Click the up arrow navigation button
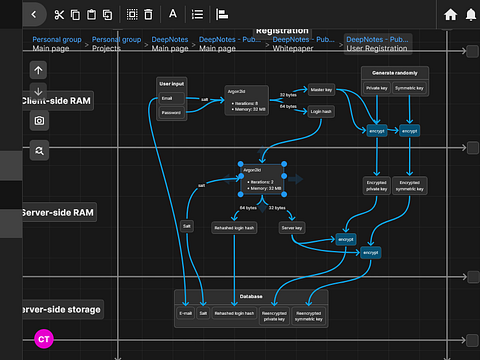The width and height of the screenshot is (480, 360). coord(38,70)
